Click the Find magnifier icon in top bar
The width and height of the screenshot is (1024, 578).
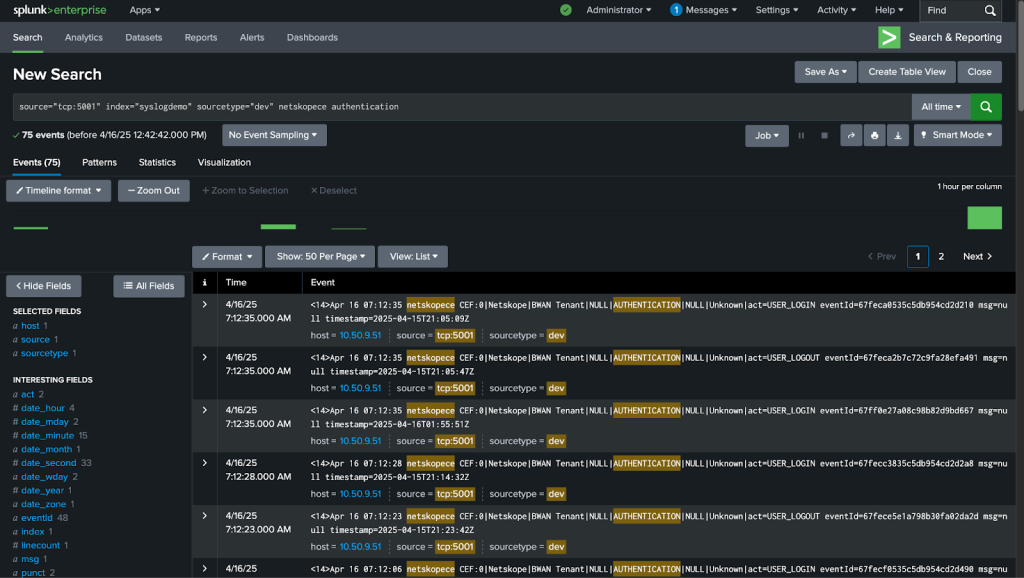[x=990, y=10]
